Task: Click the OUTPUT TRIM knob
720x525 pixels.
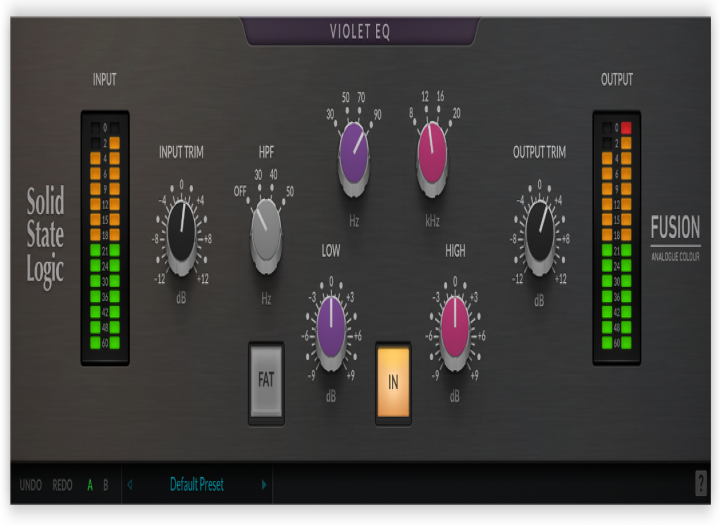Action: point(540,237)
